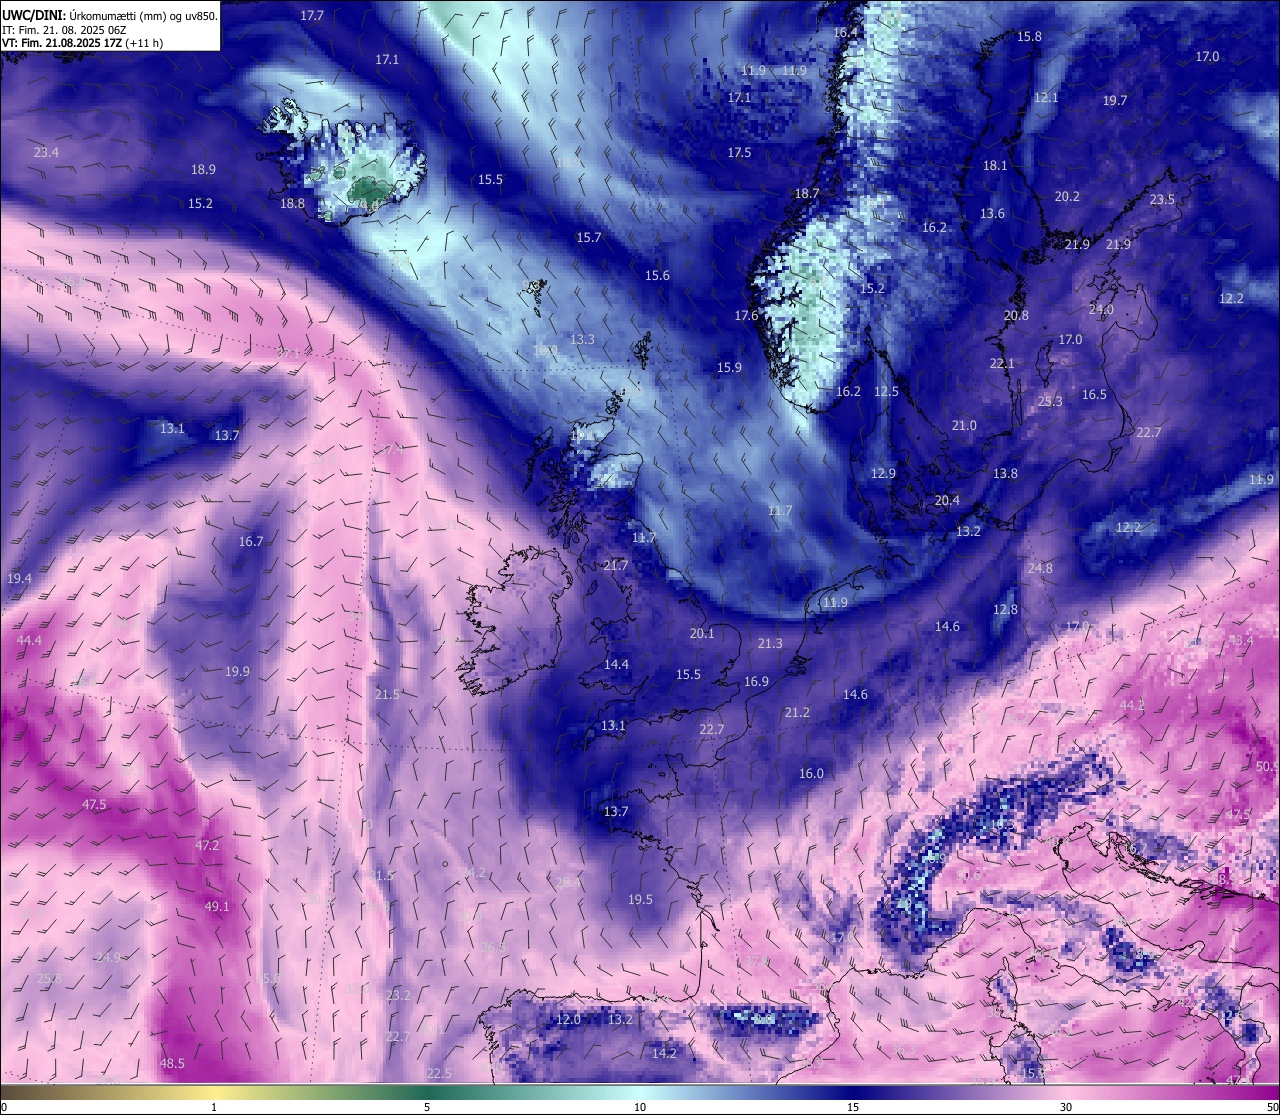Select the 21.3 value in the southern North Sea
Viewport: 1280px width, 1115px height.
[x=770, y=643]
